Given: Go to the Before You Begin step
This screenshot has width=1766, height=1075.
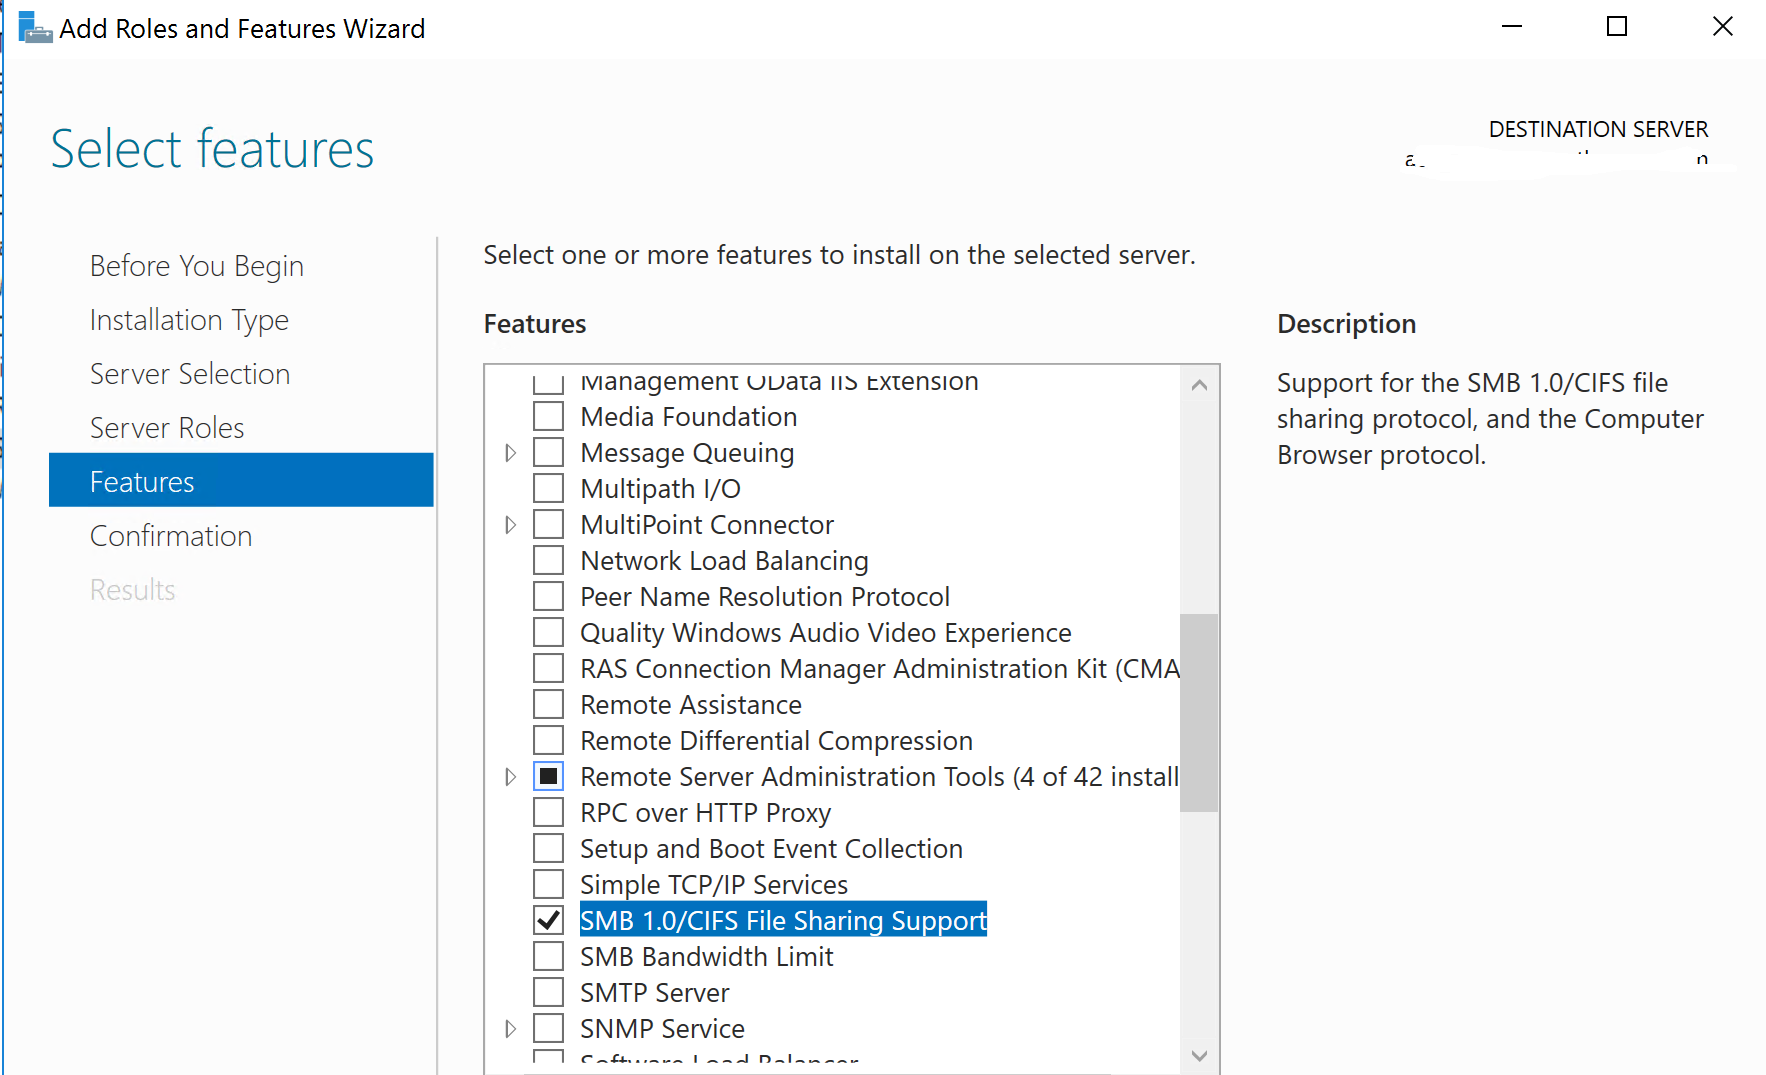Looking at the screenshot, I should (x=196, y=266).
